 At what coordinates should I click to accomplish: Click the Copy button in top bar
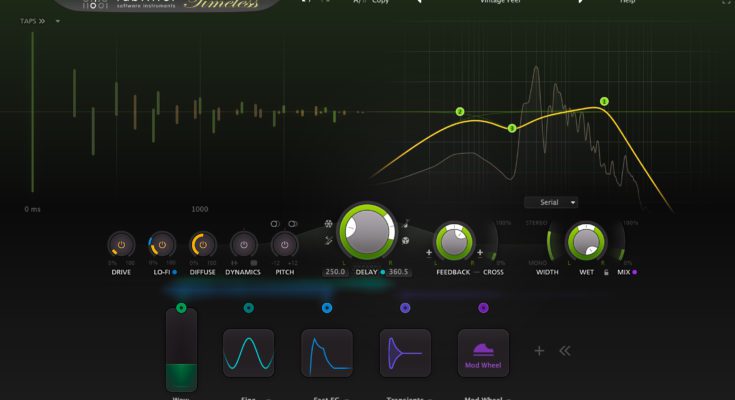[380, 2]
